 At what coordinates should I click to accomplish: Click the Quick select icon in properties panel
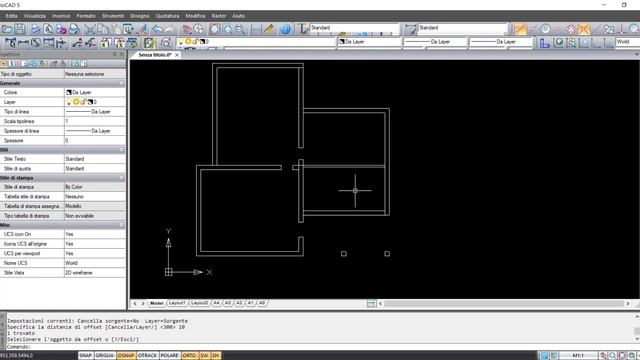coord(42,64)
